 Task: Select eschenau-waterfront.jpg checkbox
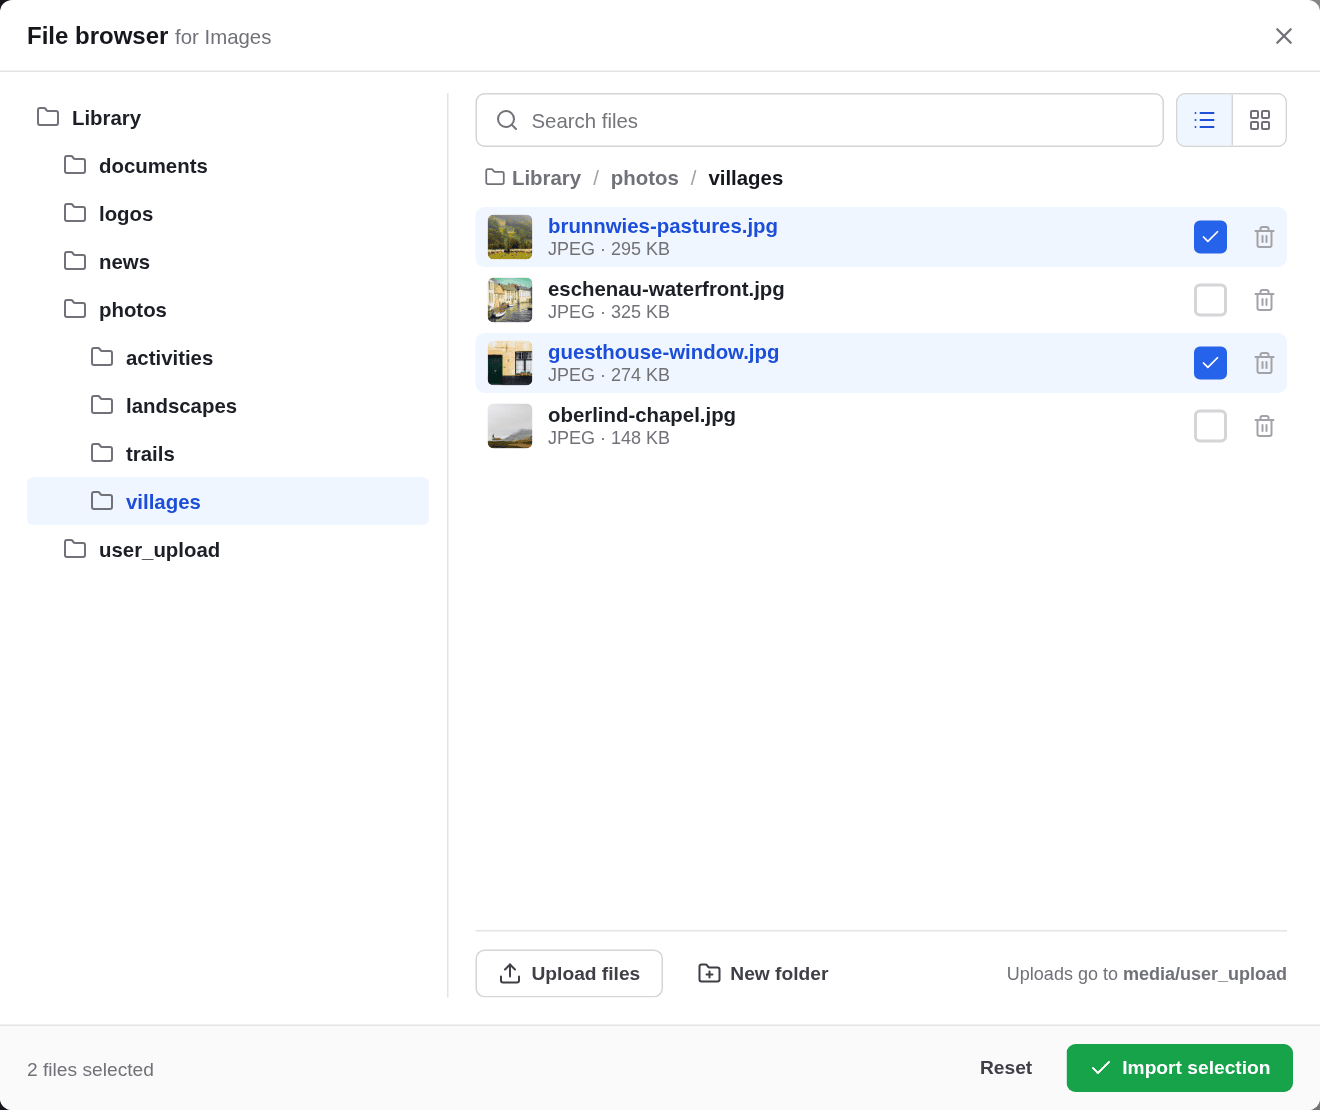[x=1210, y=300]
